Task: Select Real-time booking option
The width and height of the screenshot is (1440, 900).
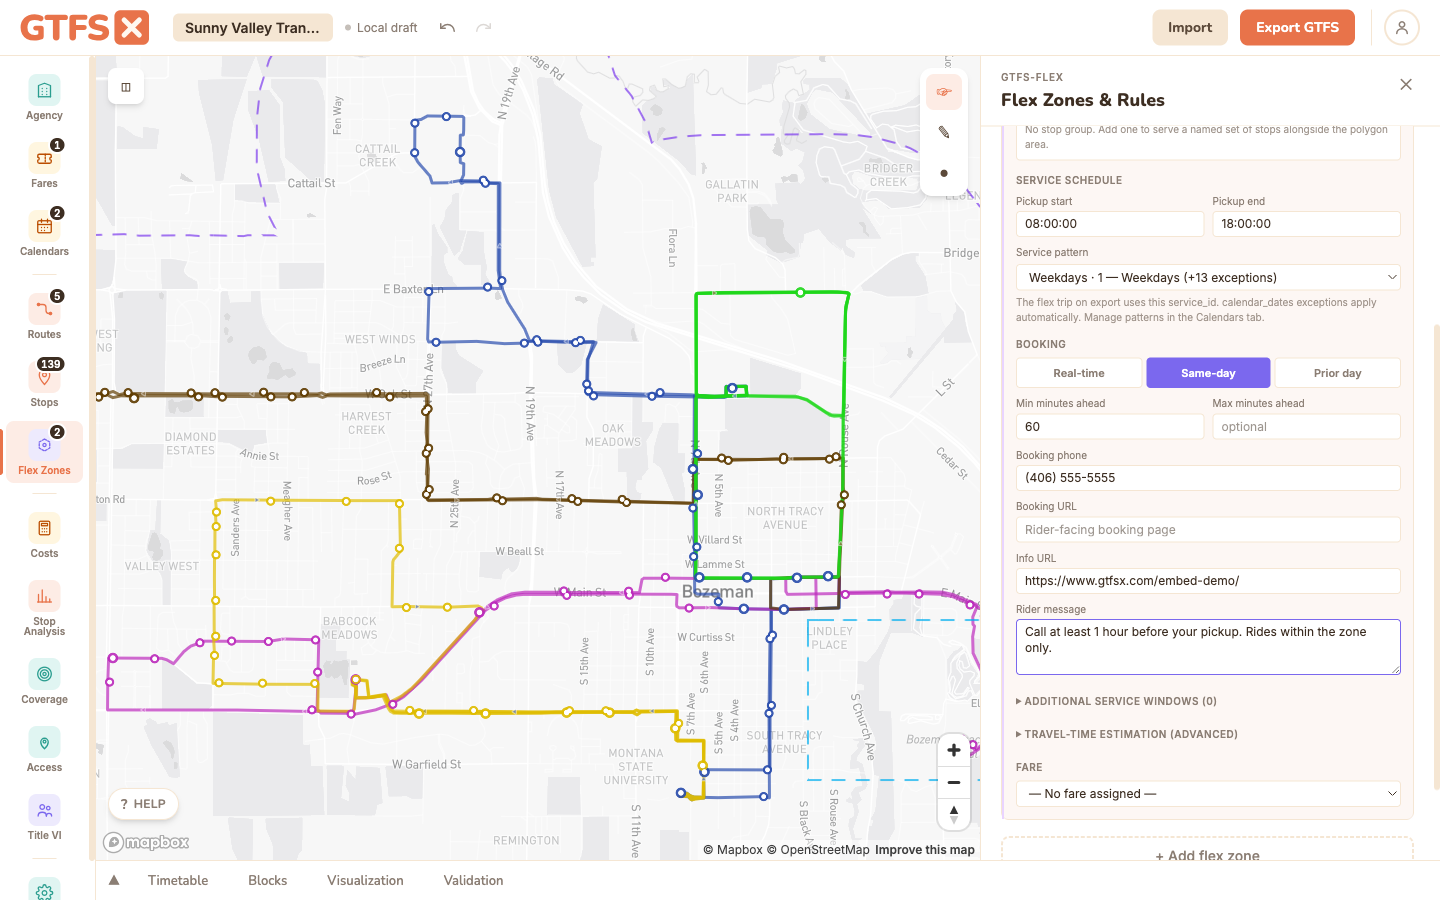Action: 1079,373
